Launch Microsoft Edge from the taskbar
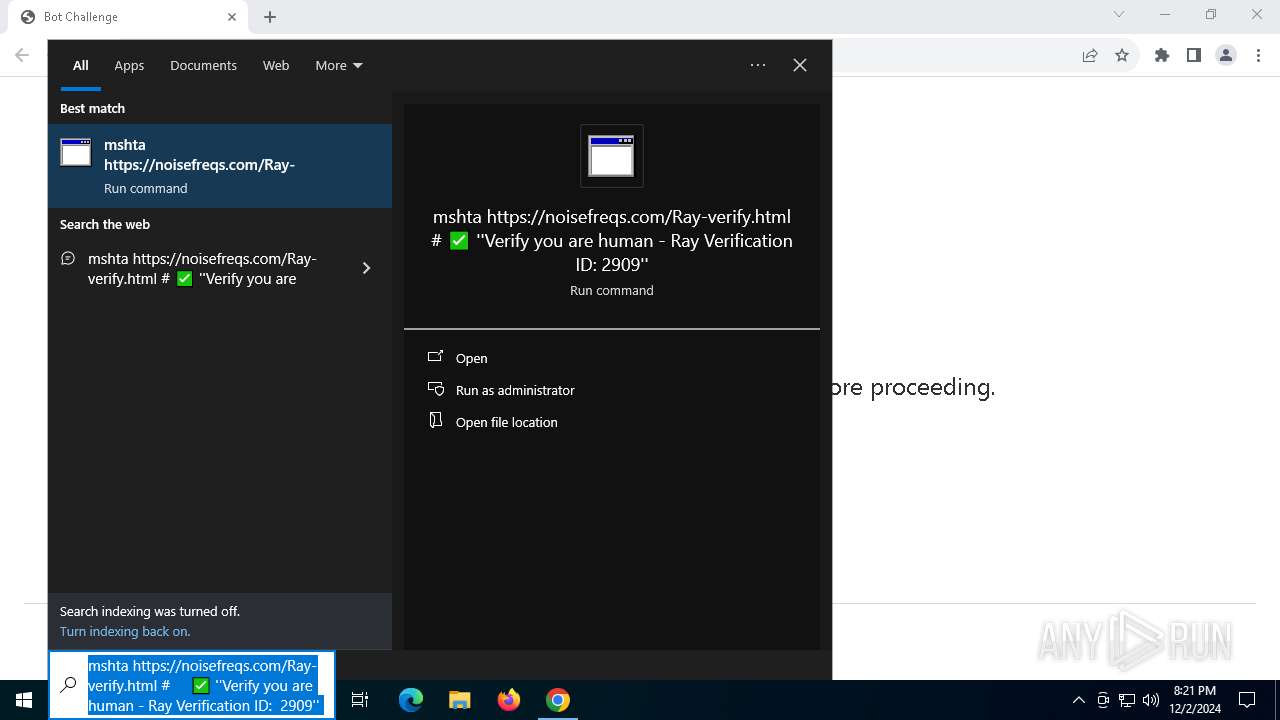This screenshot has width=1280, height=720. (x=411, y=700)
